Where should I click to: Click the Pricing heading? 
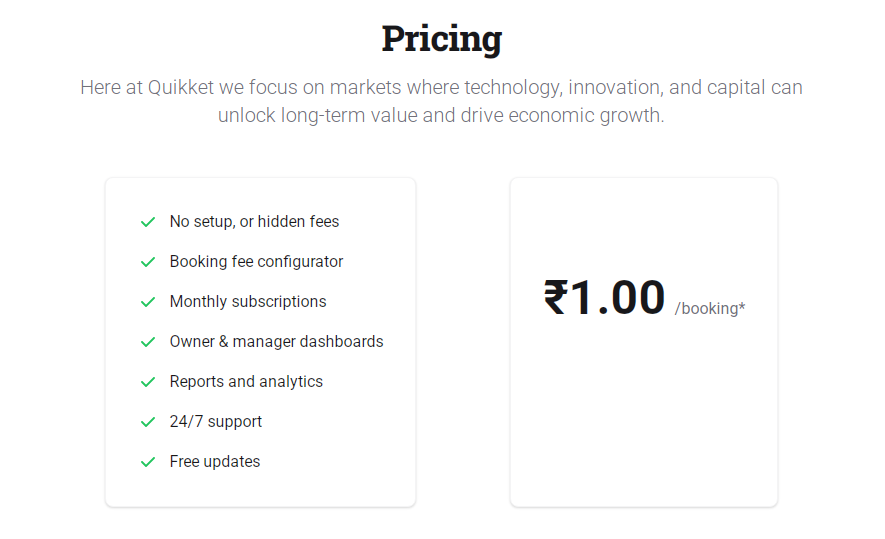(x=441, y=40)
